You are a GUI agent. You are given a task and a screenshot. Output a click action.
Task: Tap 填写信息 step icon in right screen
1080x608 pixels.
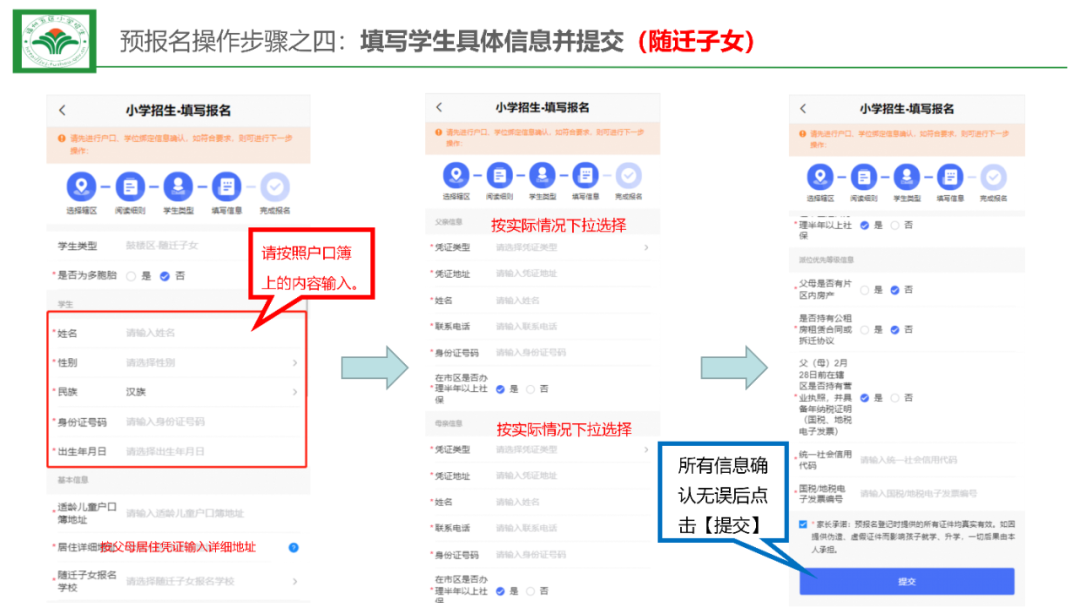950,177
